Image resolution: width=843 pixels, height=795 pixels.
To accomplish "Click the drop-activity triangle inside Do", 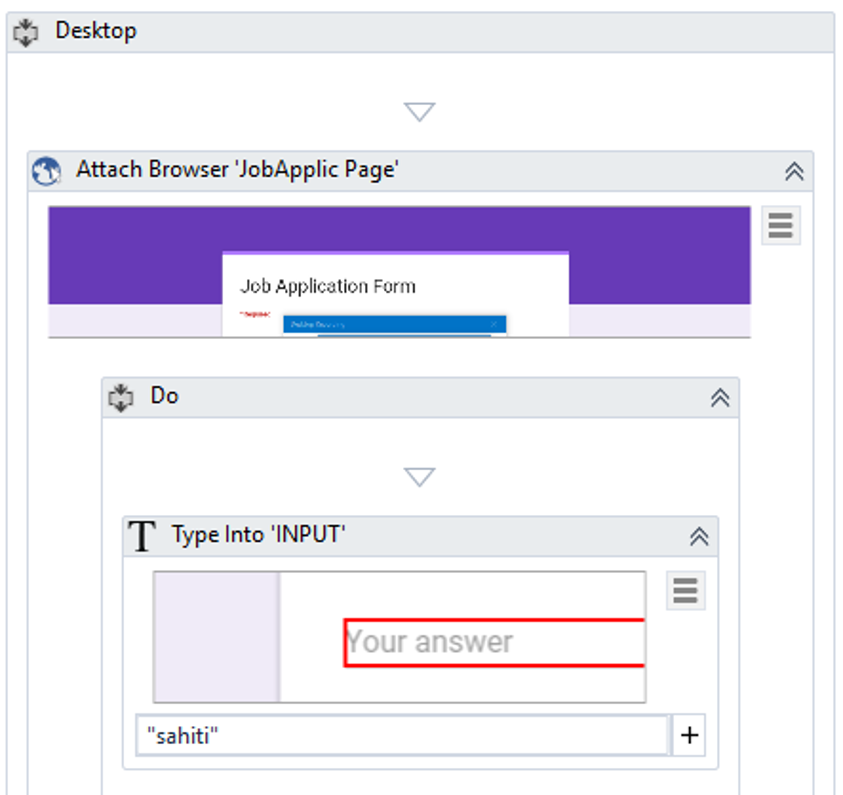I will [x=419, y=475].
